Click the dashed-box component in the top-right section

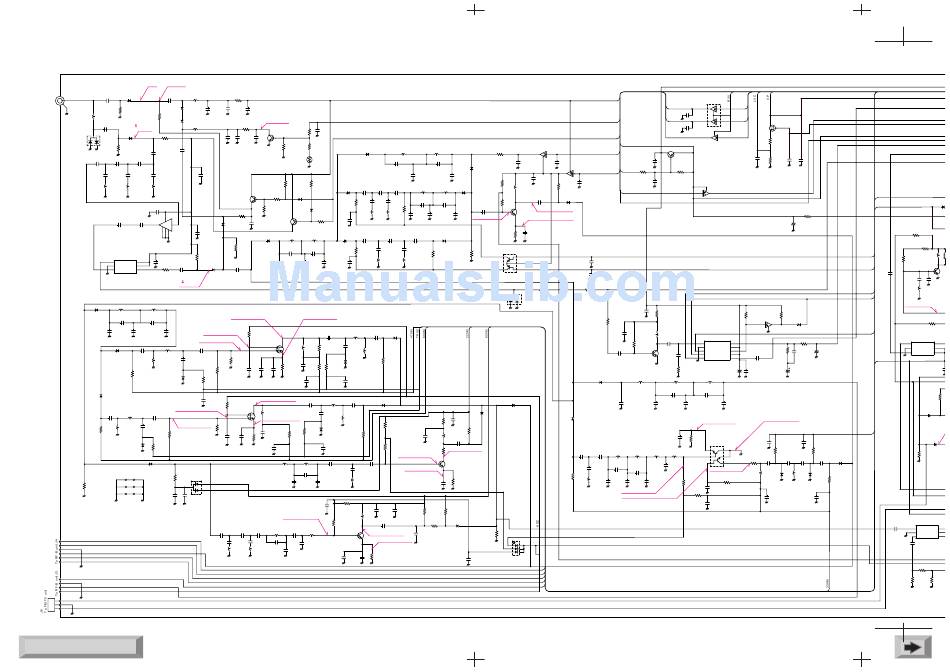715,114
